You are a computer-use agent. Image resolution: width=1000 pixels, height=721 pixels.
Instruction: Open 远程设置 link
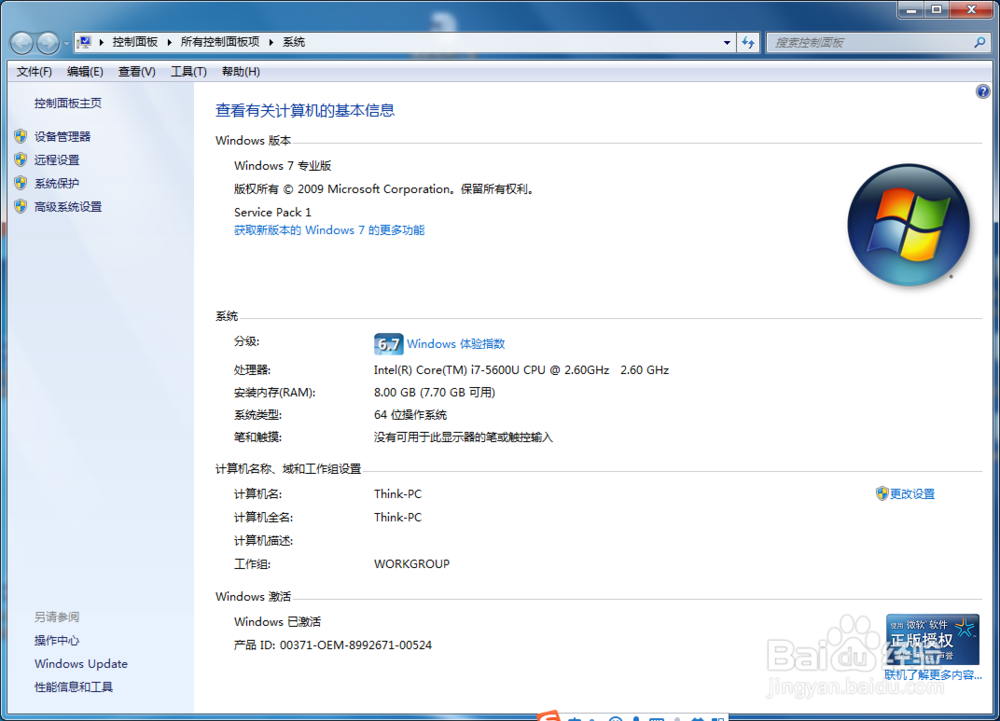pos(57,160)
